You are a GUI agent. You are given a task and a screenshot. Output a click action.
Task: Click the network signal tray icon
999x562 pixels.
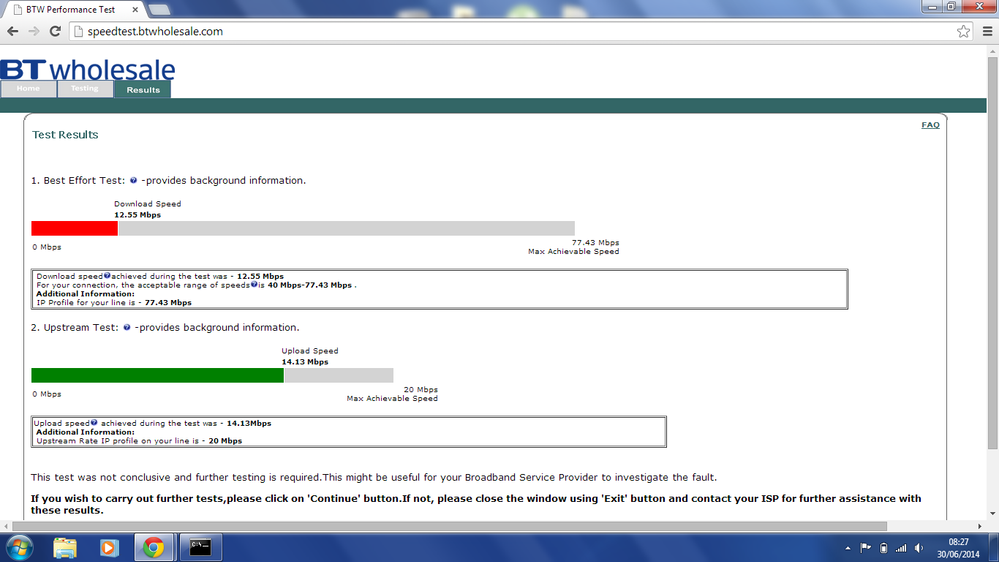[901, 548]
